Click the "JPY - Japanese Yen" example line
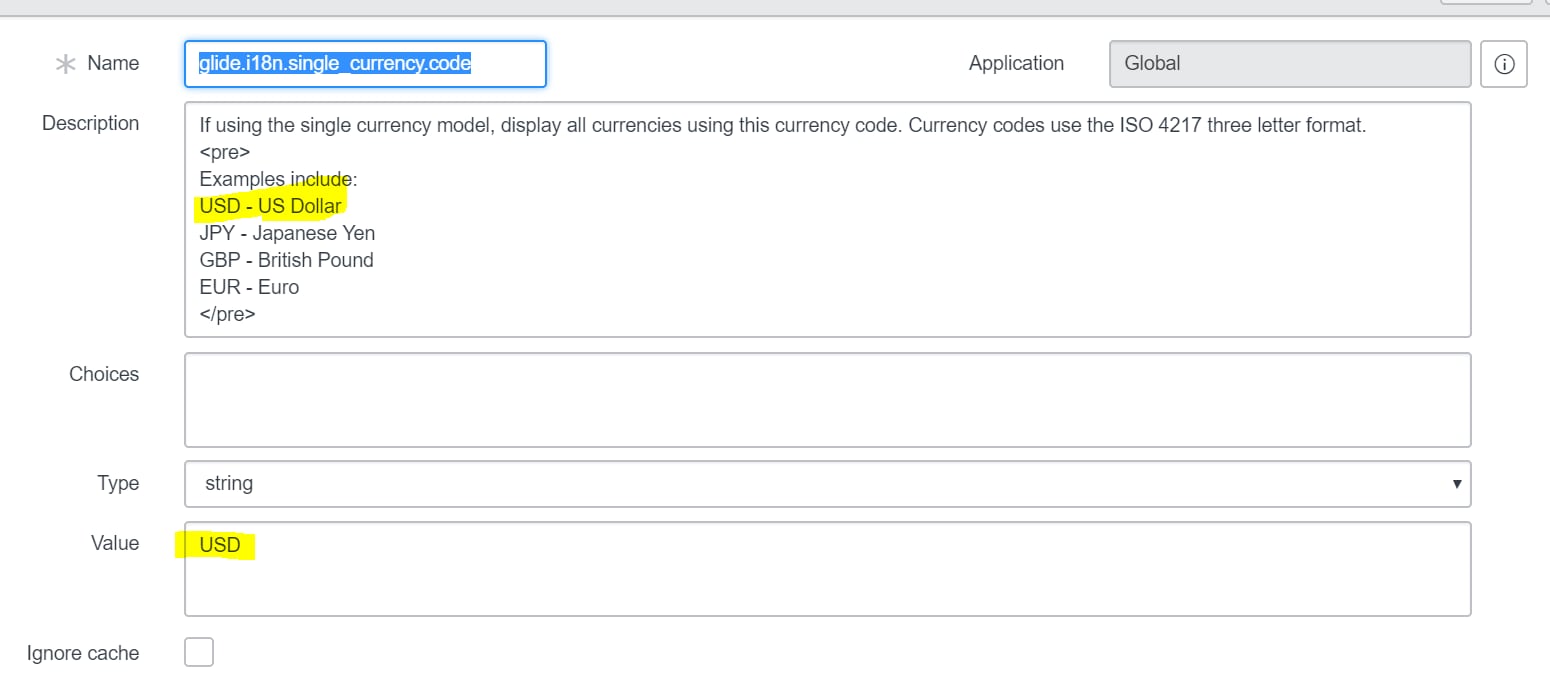The width and height of the screenshot is (1550, 697). point(287,232)
